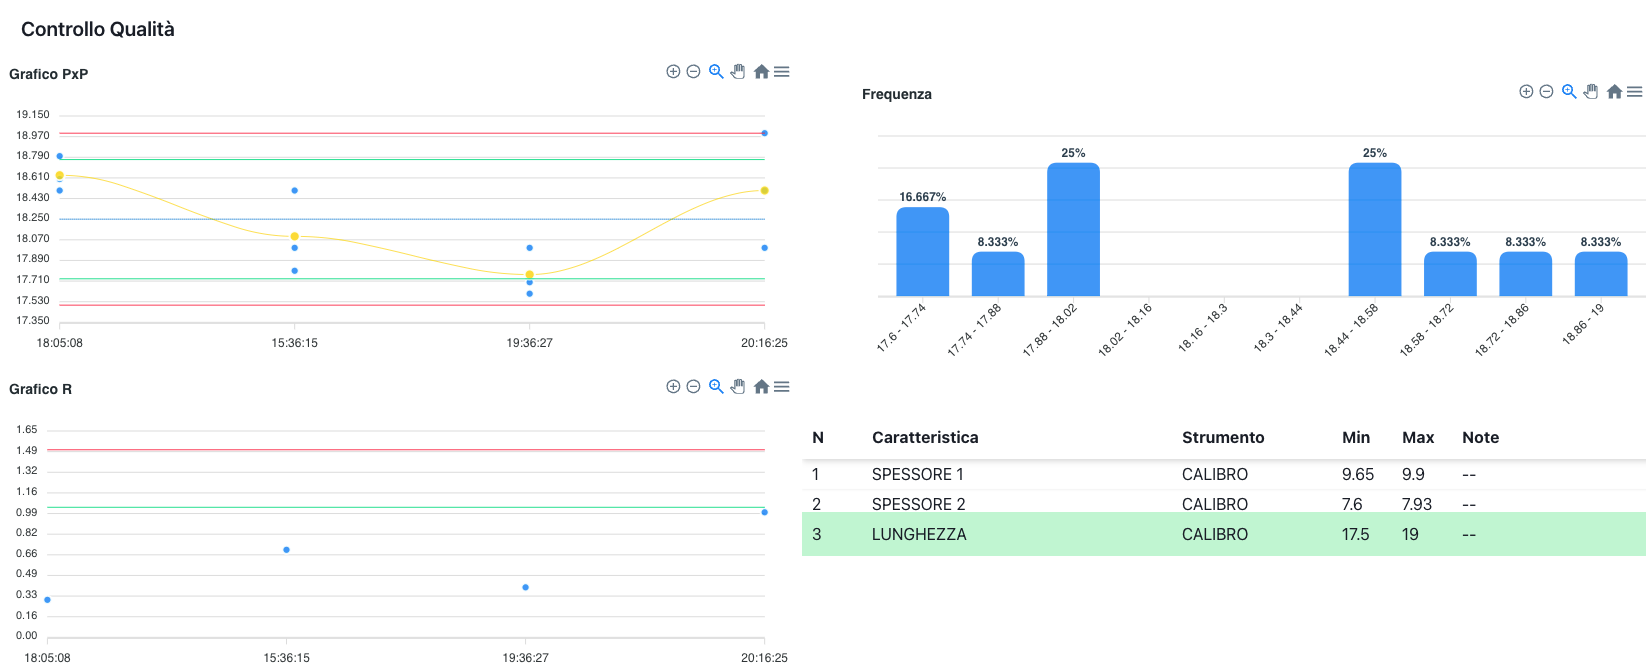Click the Grafico R chart title
The image size is (1646, 670).
41,389
